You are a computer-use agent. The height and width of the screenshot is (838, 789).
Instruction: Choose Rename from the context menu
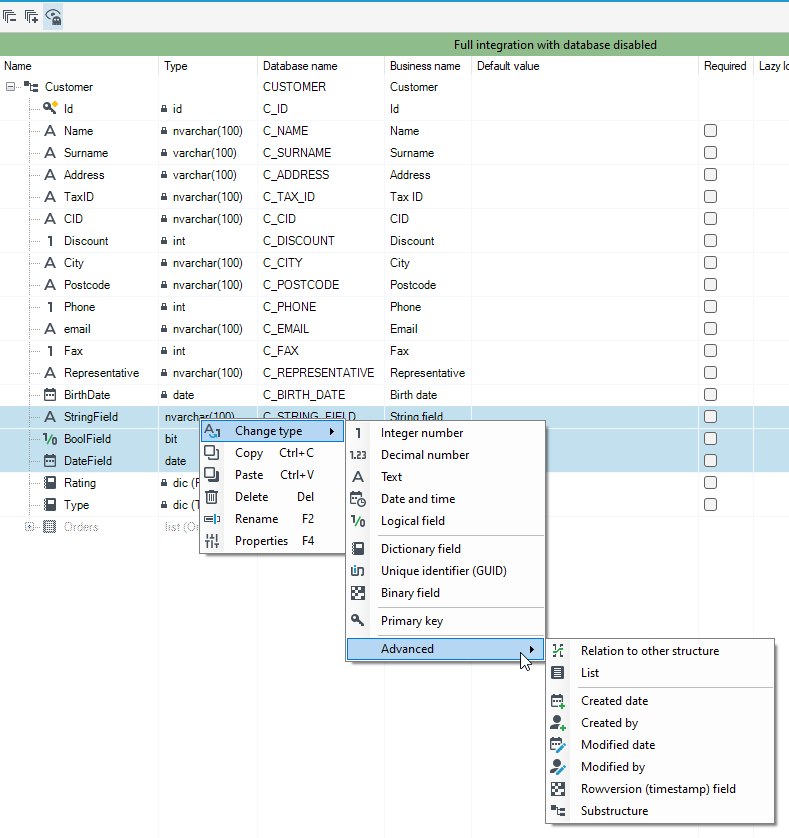pyautogui.click(x=273, y=519)
